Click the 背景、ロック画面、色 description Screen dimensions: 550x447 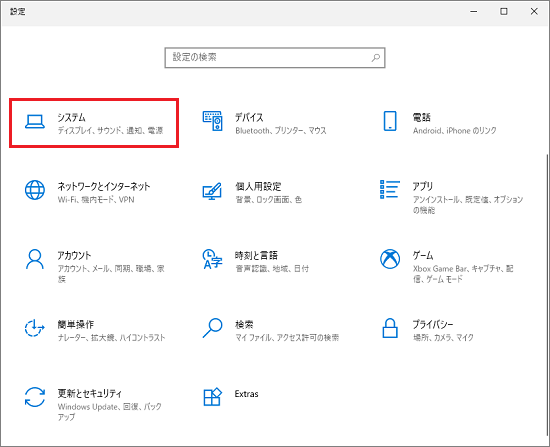268,200
